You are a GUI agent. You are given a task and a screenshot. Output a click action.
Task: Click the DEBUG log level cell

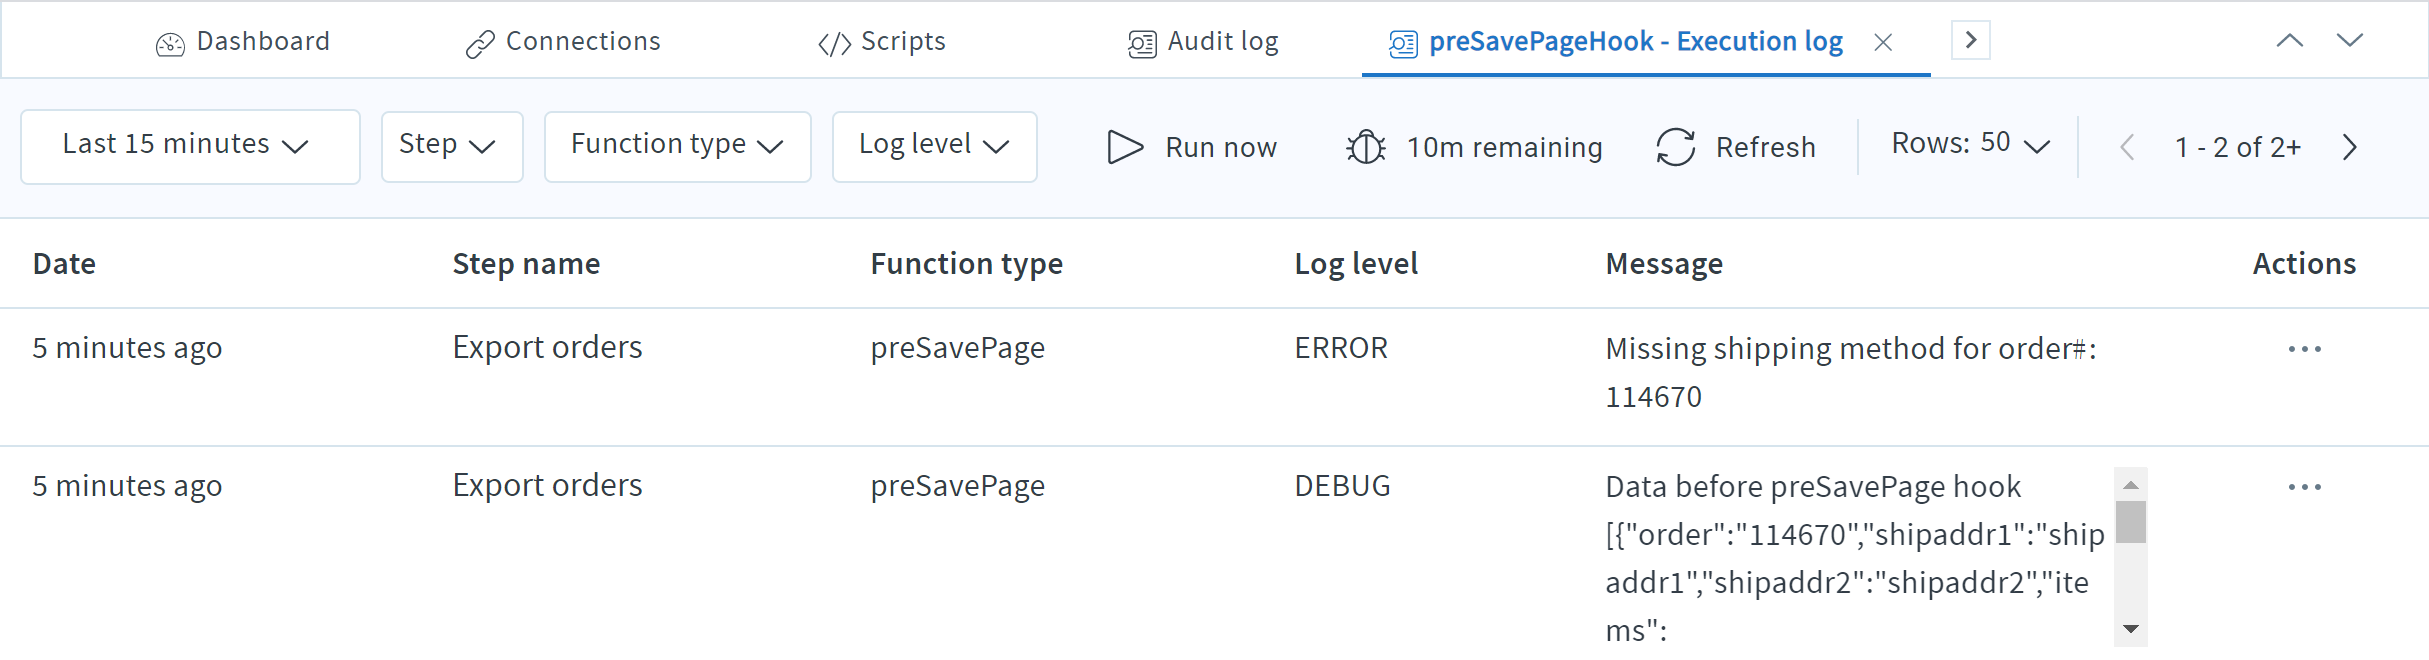click(1342, 486)
